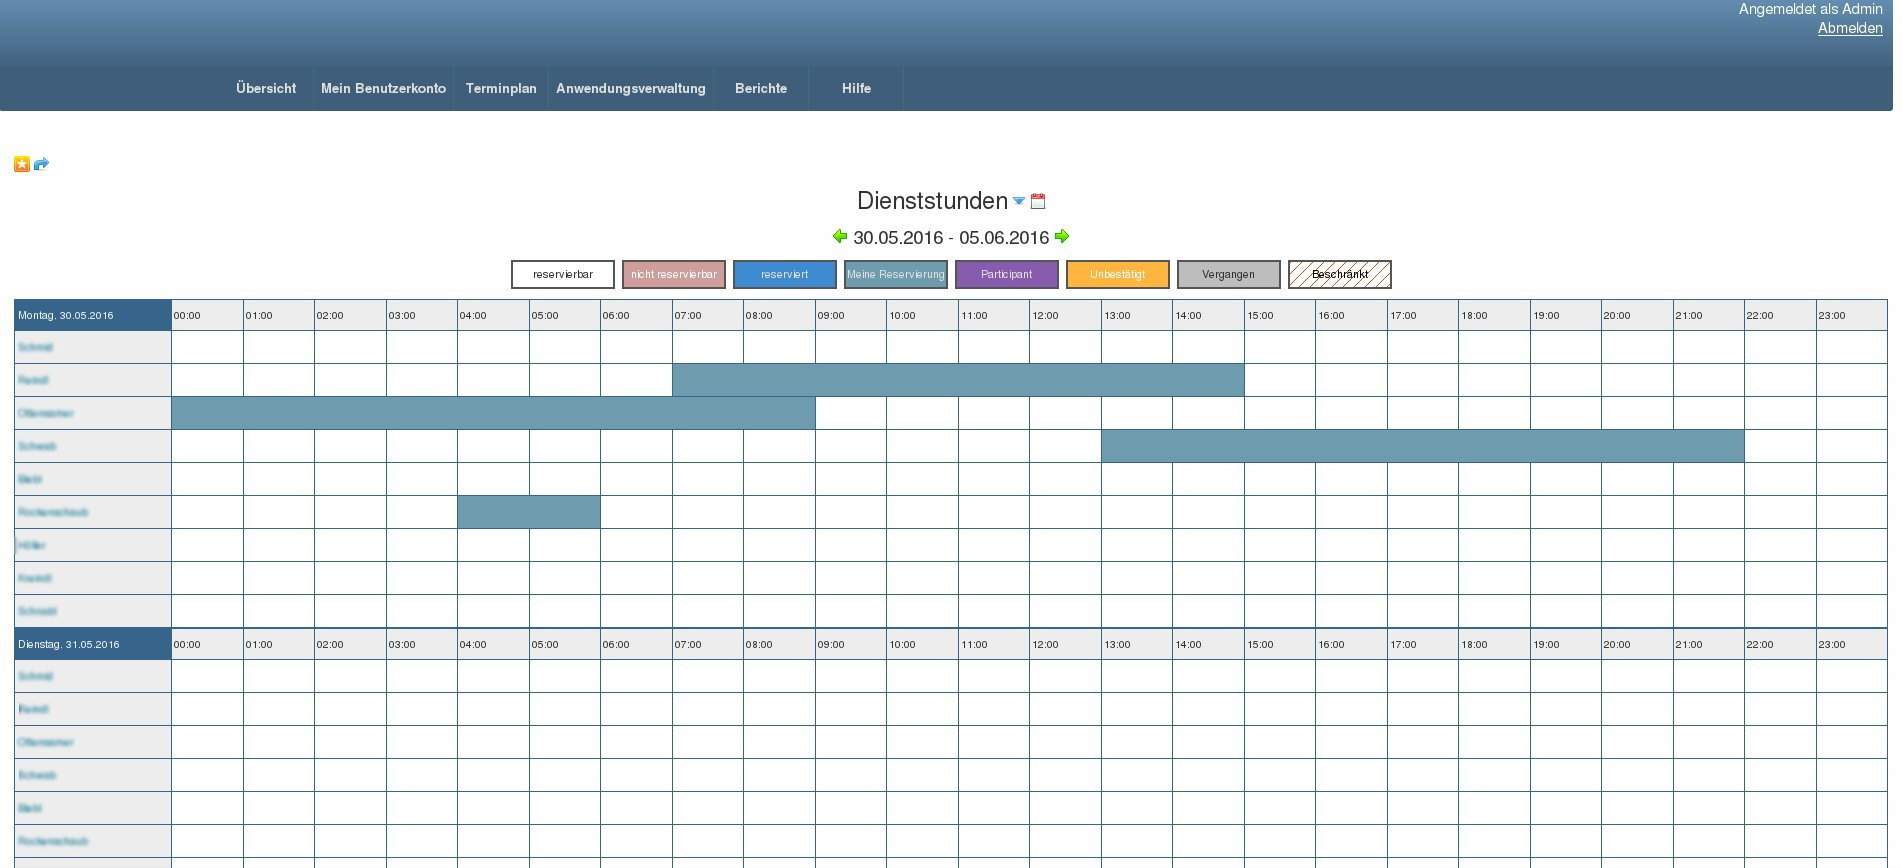Expand the schedule dropdown arrow next to Dienststunden
Screen dimensions: 1902x868
1019,201
